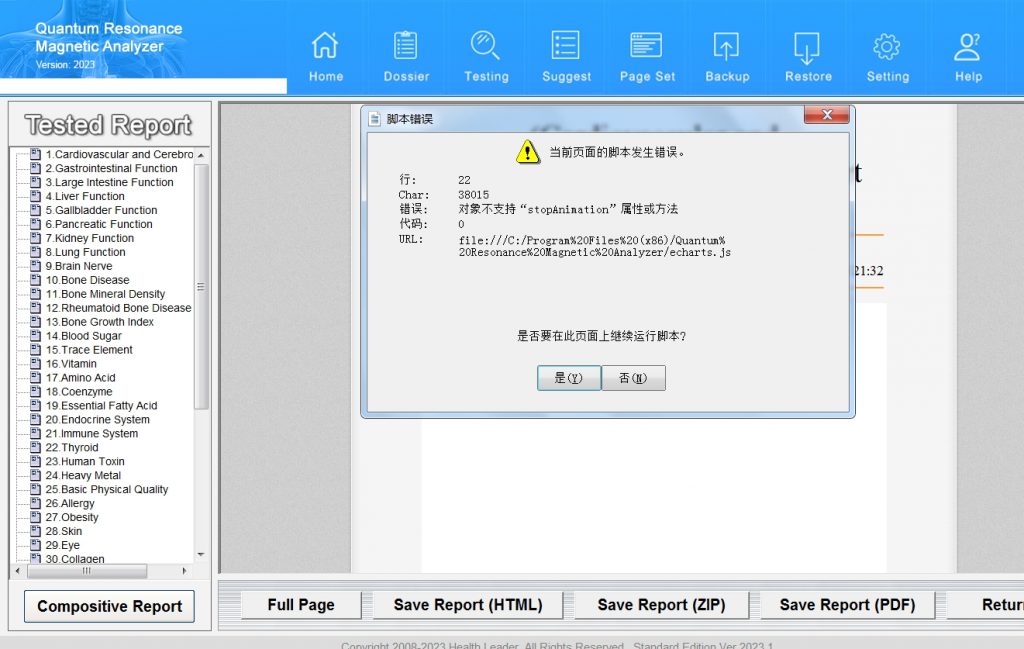
Task: Click page icon beside Thyroid
Action: click(36, 447)
